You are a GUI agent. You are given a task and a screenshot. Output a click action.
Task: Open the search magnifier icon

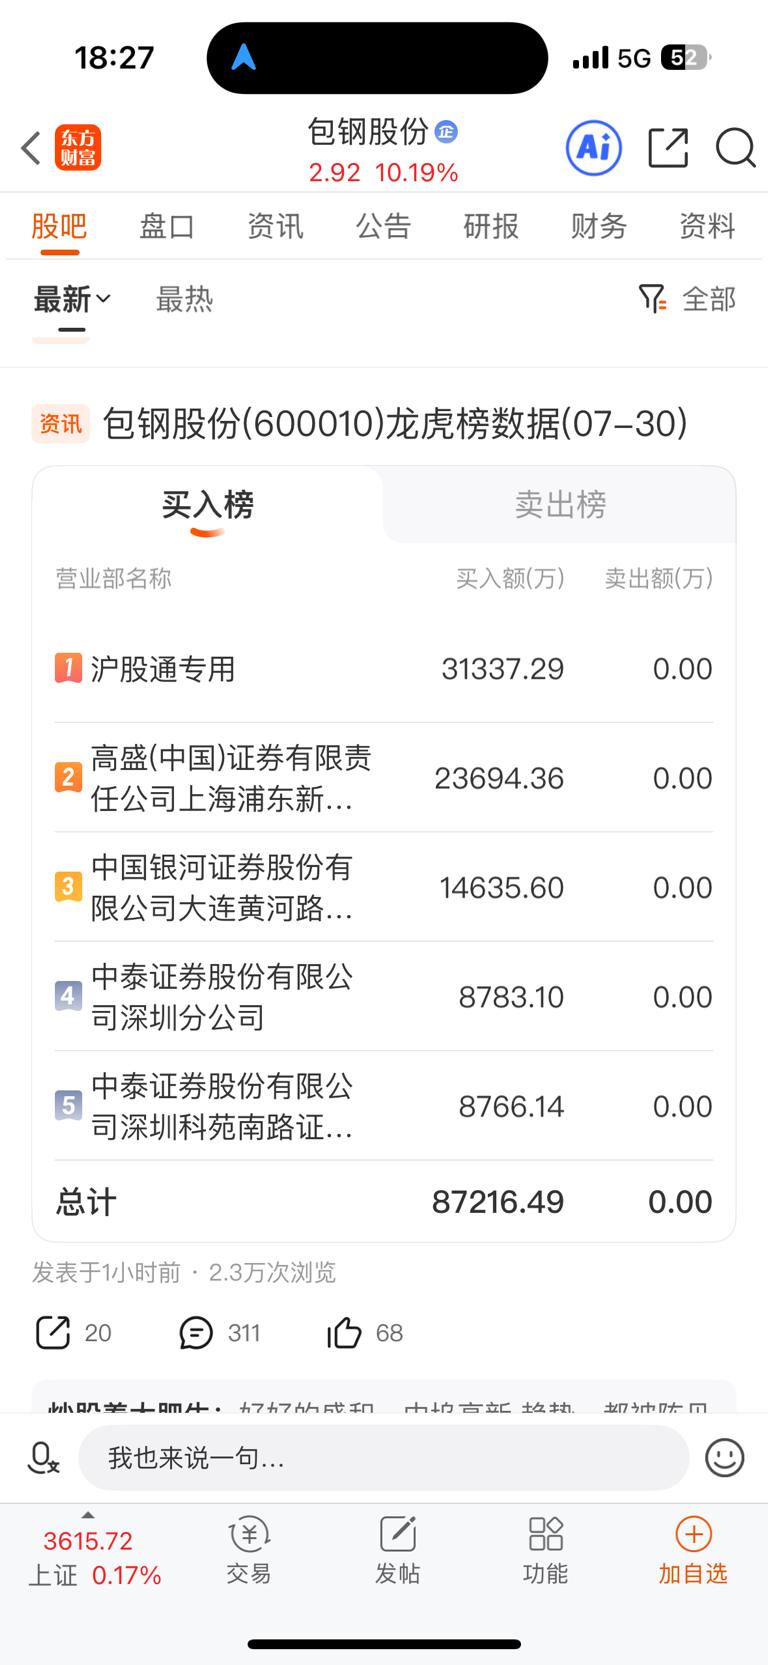point(736,148)
